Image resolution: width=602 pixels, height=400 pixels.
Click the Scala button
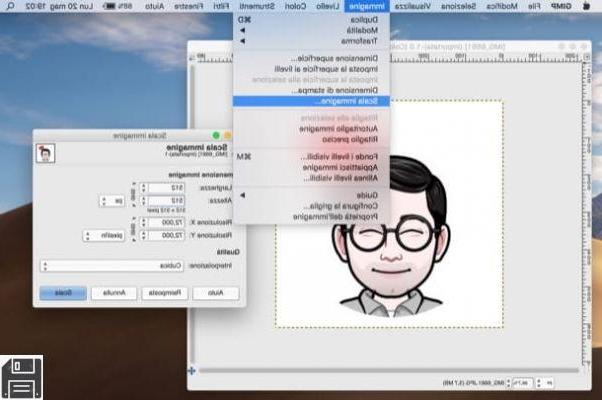click(x=63, y=293)
